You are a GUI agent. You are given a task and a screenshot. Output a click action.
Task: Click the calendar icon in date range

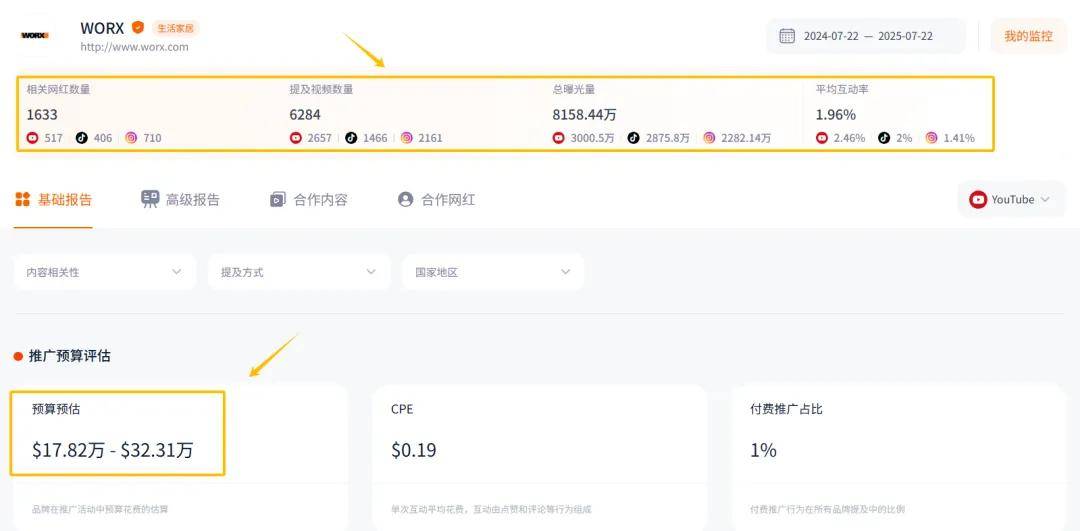pos(787,36)
